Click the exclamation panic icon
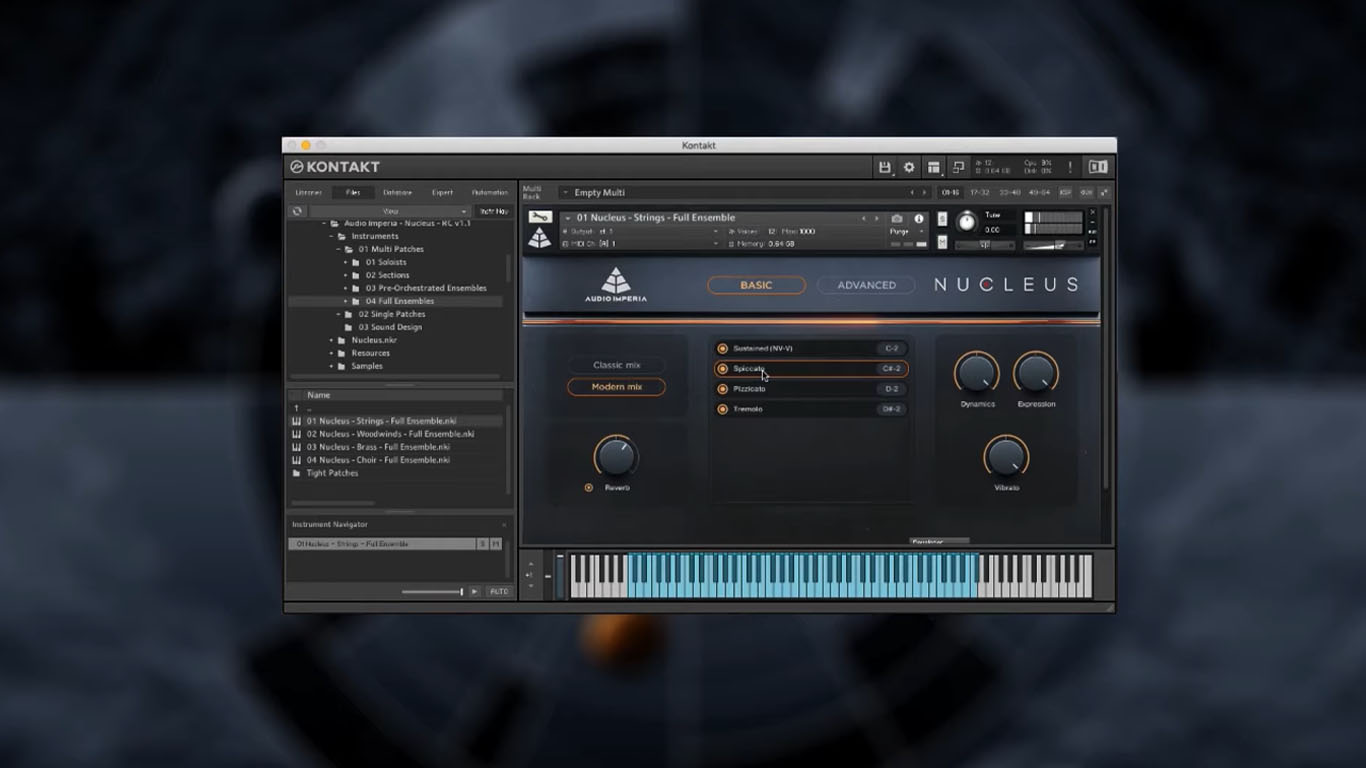Viewport: 1366px width, 768px height. coord(1070,167)
